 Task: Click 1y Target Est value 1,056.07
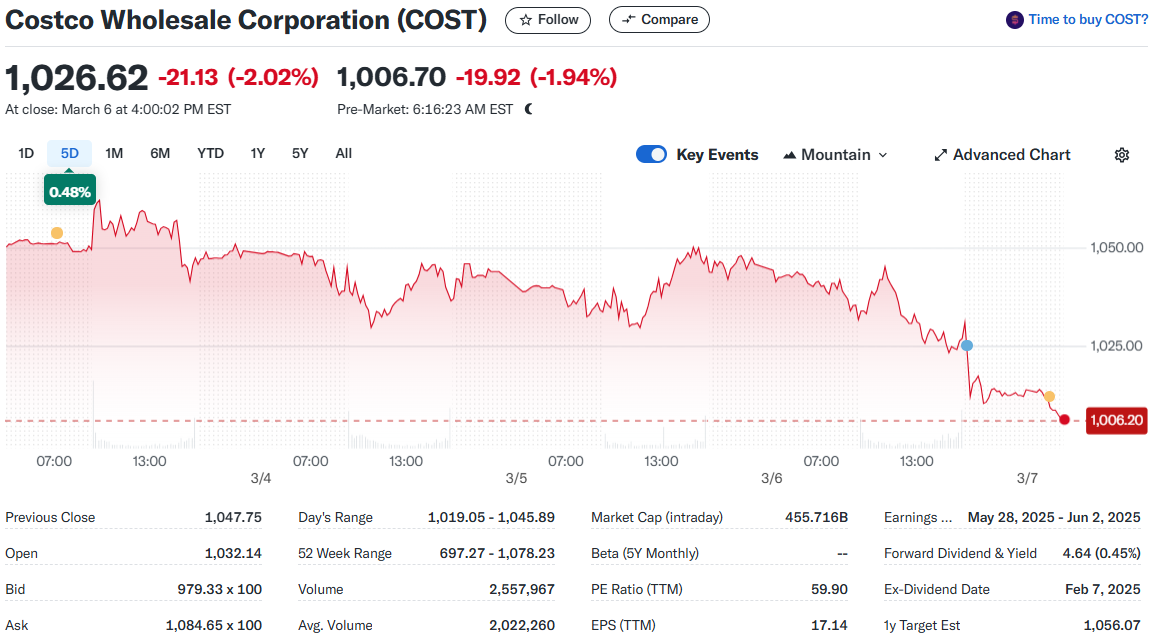(x=1112, y=626)
